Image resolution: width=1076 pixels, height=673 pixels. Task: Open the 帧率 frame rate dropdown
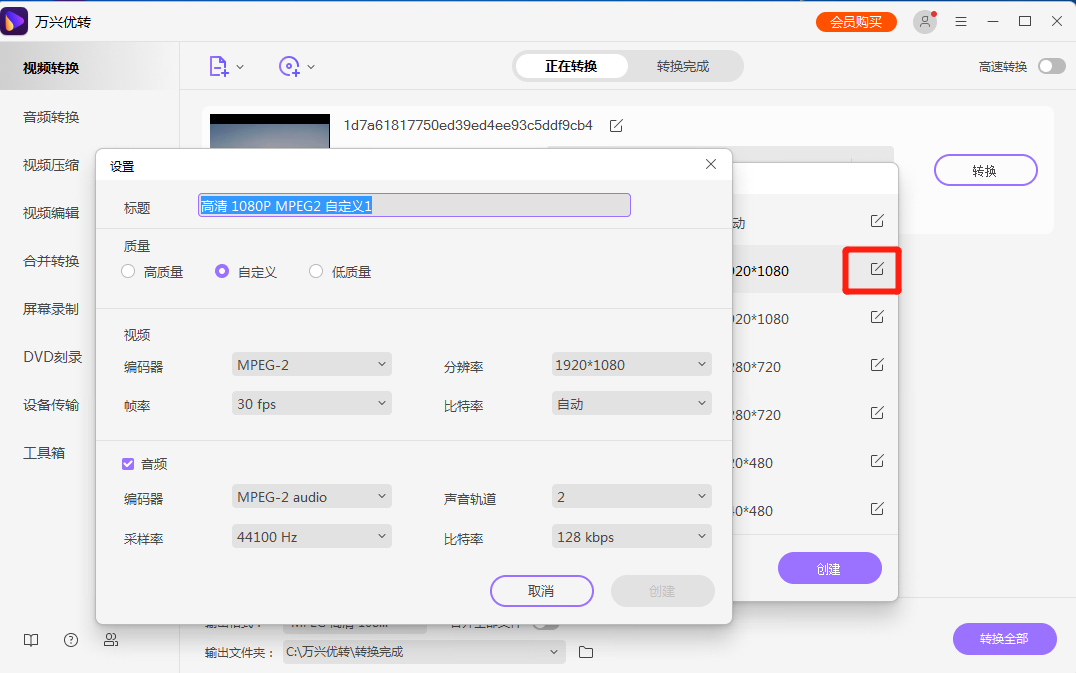(311, 402)
